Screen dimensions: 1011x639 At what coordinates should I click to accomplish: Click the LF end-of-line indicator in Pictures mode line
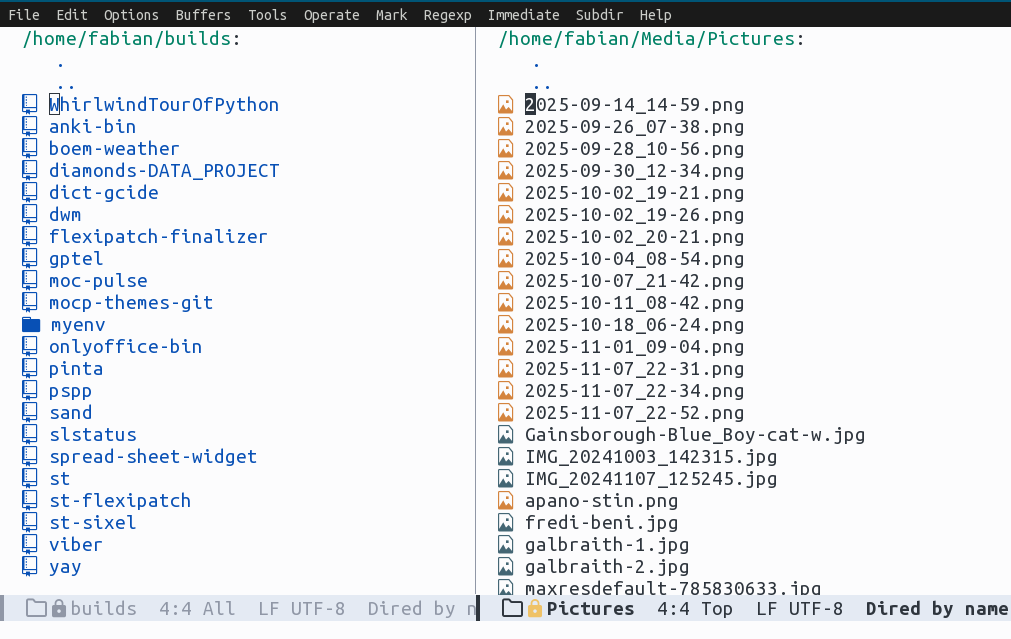768,609
